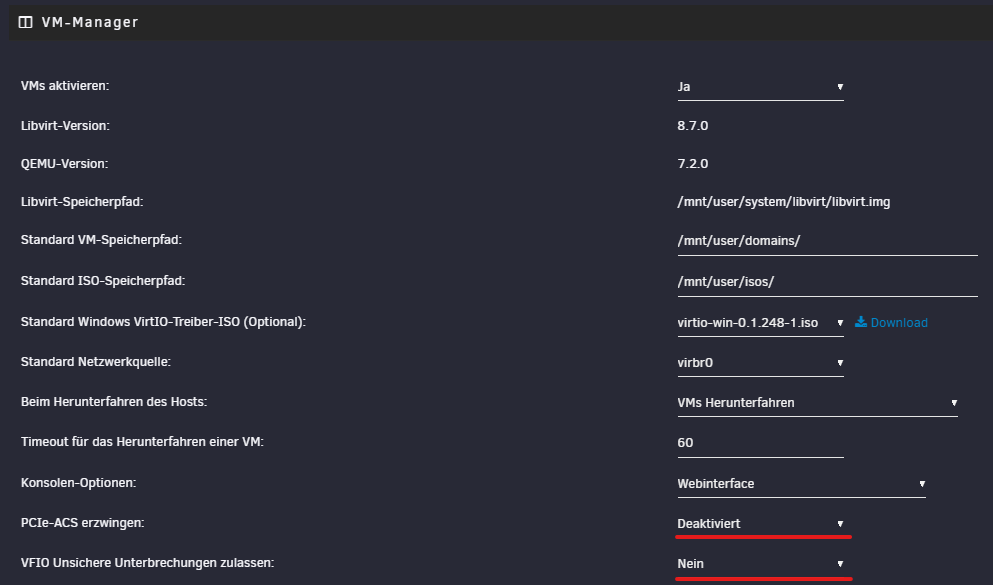The height and width of the screenshot is (585, 993).
Task: Click the 'PCIe-ACS erzwingen:' label
Action: (x=82, y=522)
